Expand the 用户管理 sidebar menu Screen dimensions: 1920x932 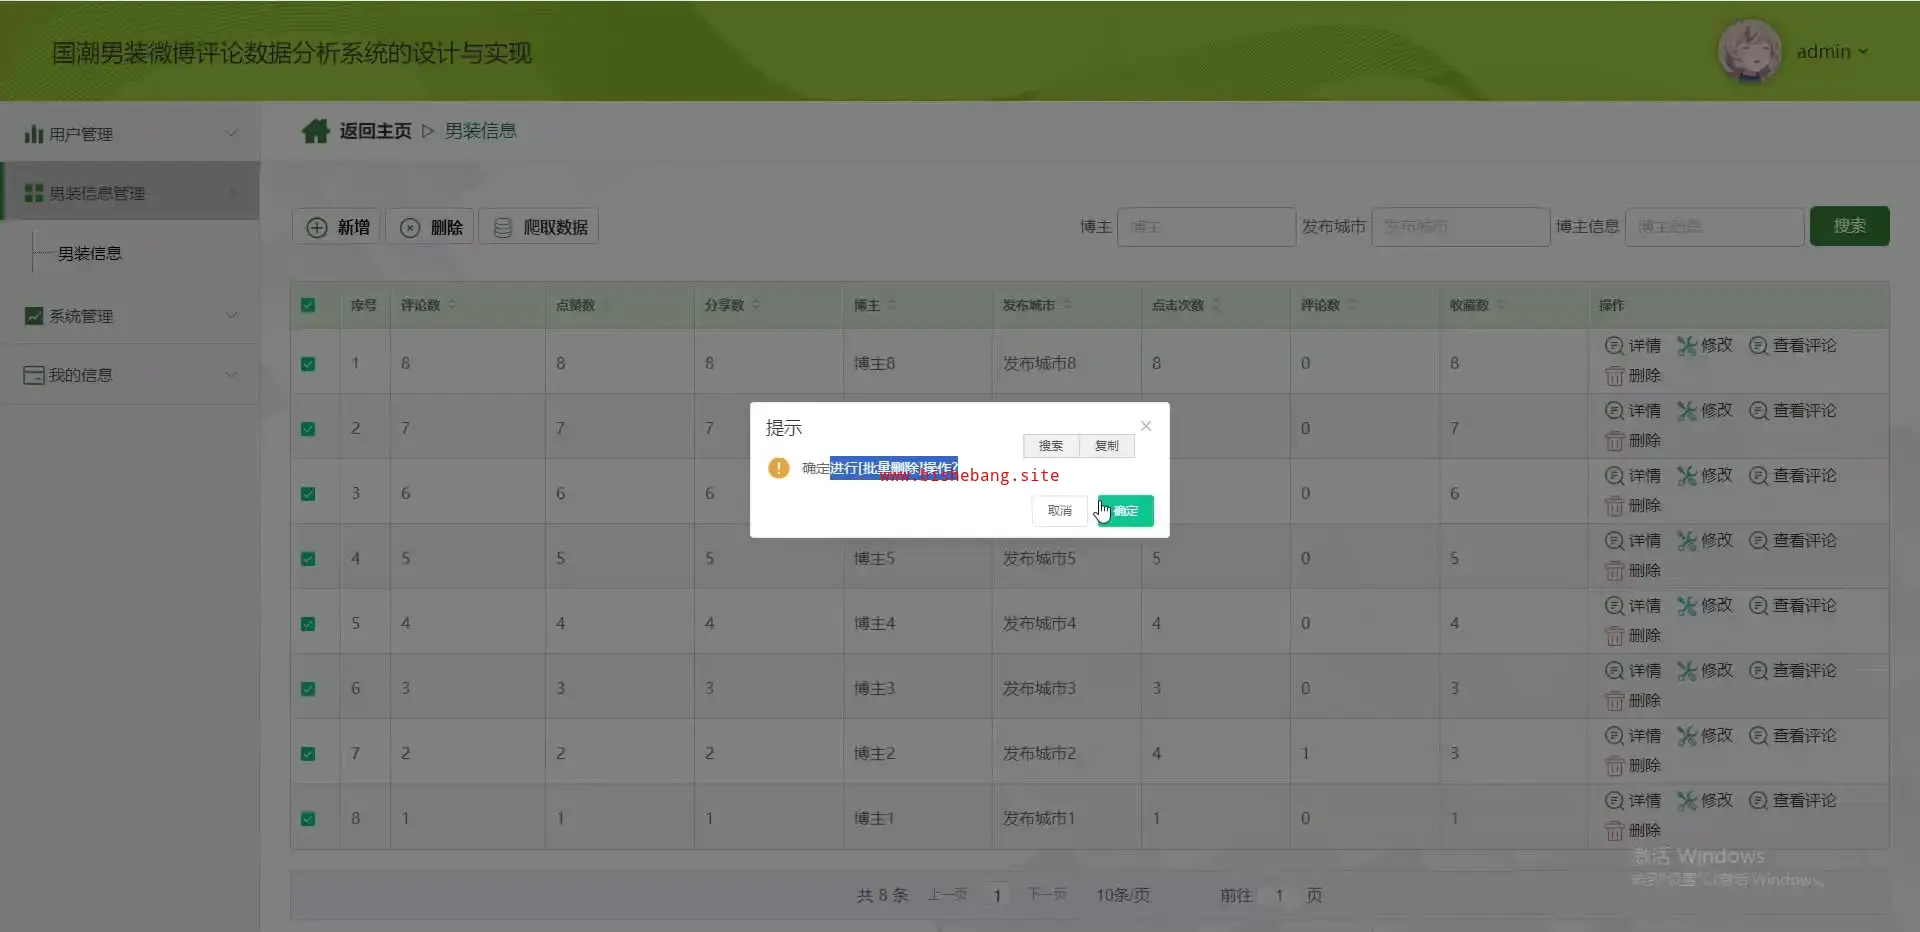click(130, 134)
